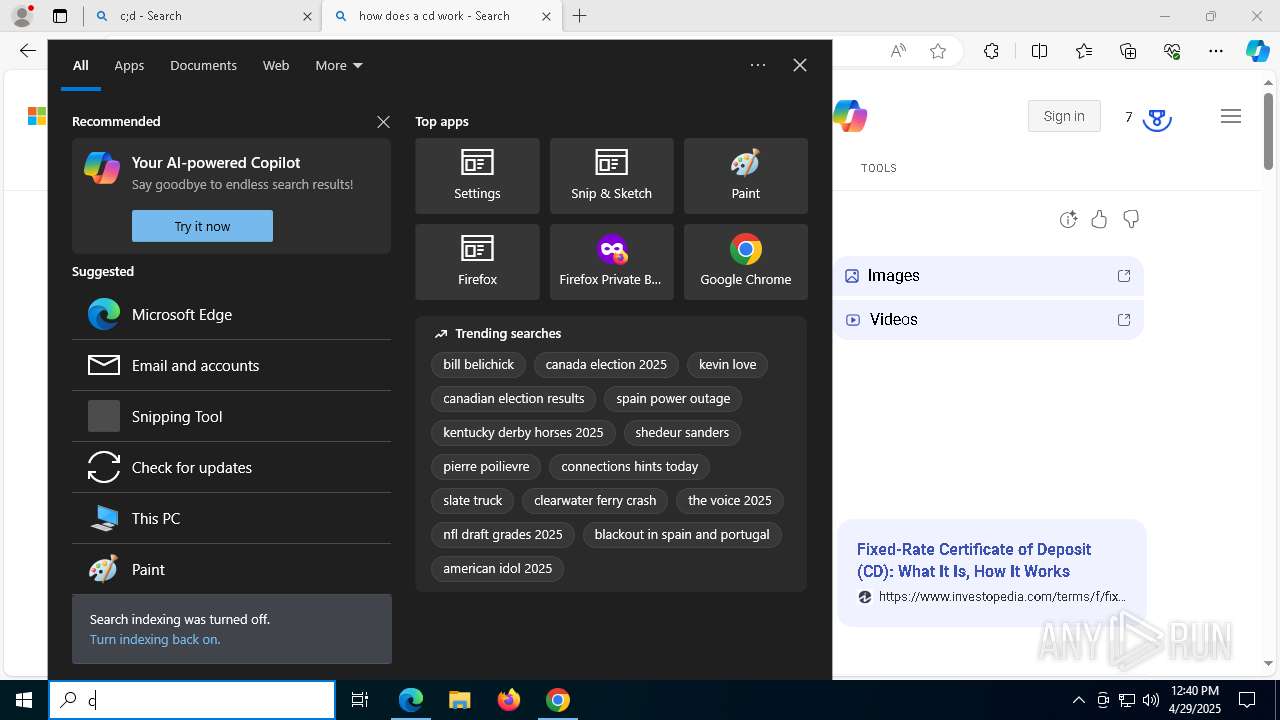Screen dimensions: 1280x720
Task: Dismiss the Recommended Copilot card
Action: click(383, 122)
